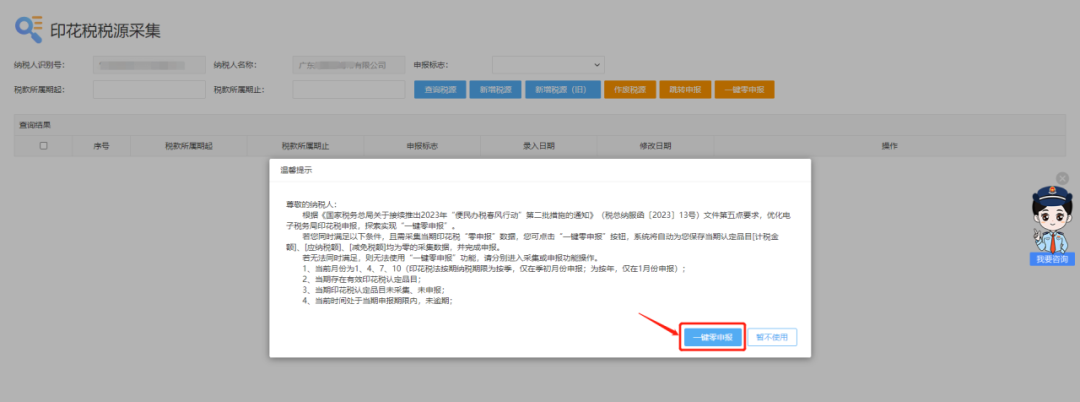Screen dimensions: 1080x402
Task: Click the 一键零申报 button in the dialog
Action: pos(713,337)
